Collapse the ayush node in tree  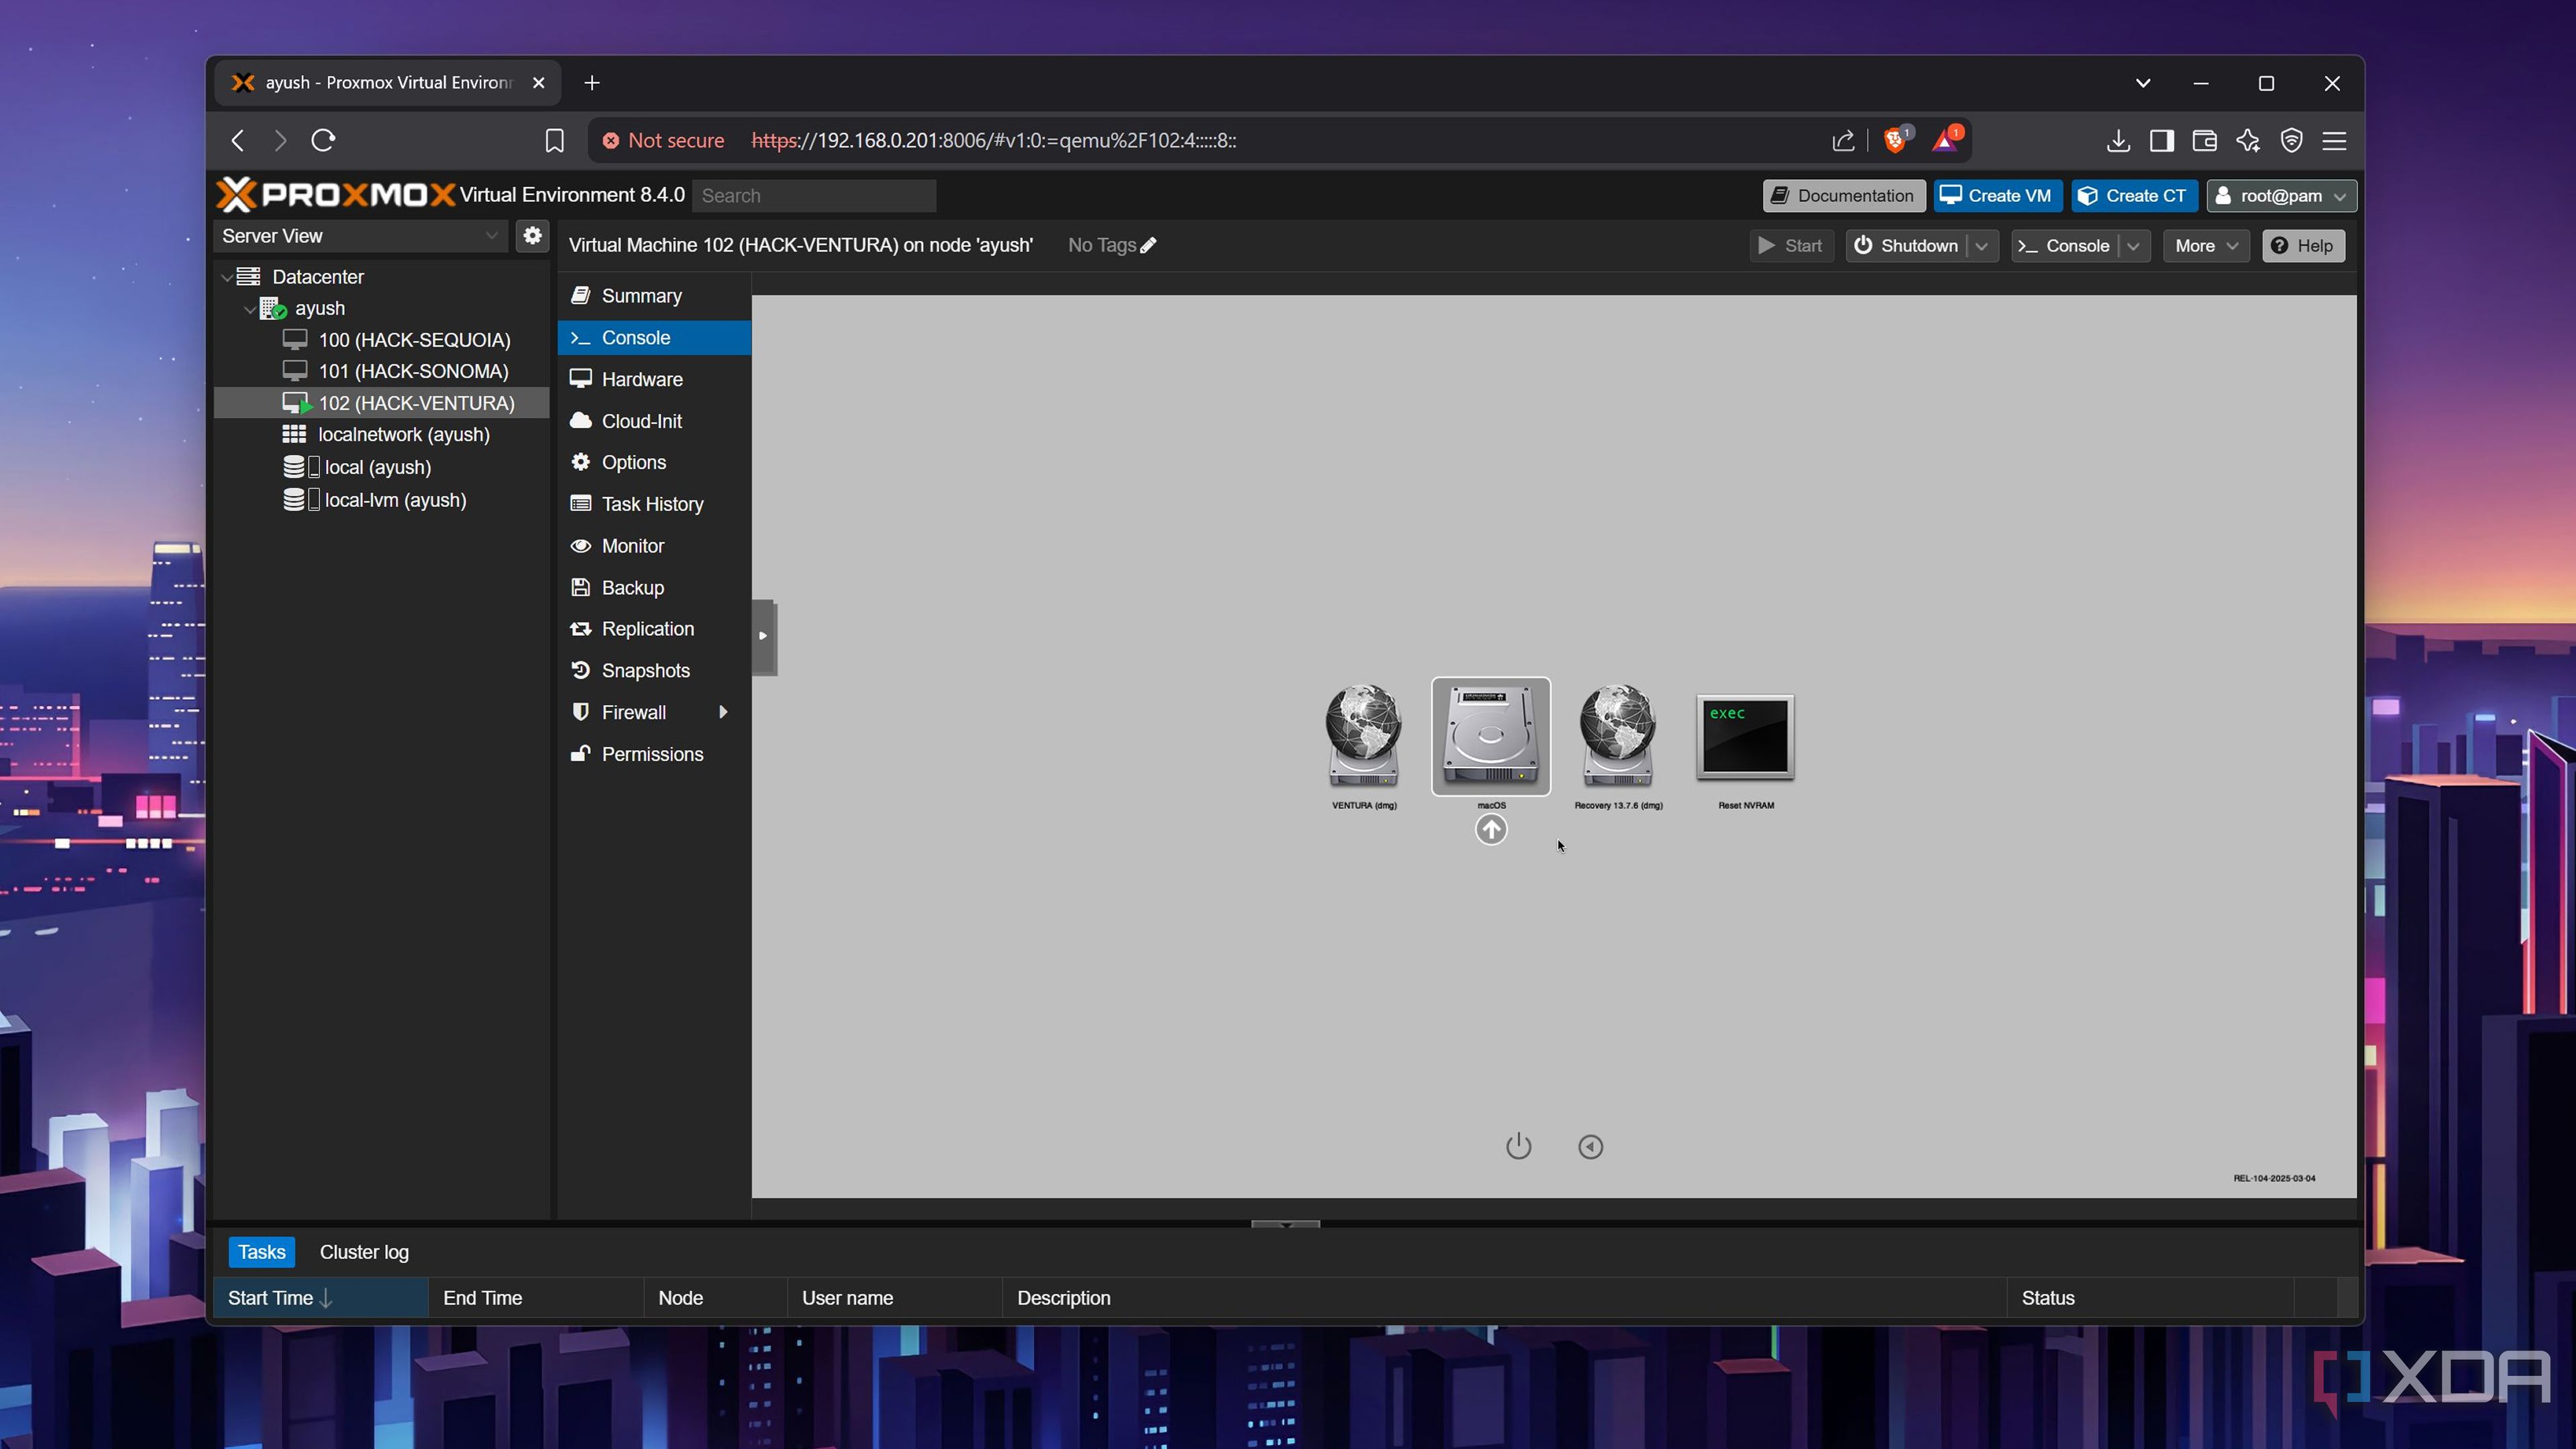coord(249,309)
